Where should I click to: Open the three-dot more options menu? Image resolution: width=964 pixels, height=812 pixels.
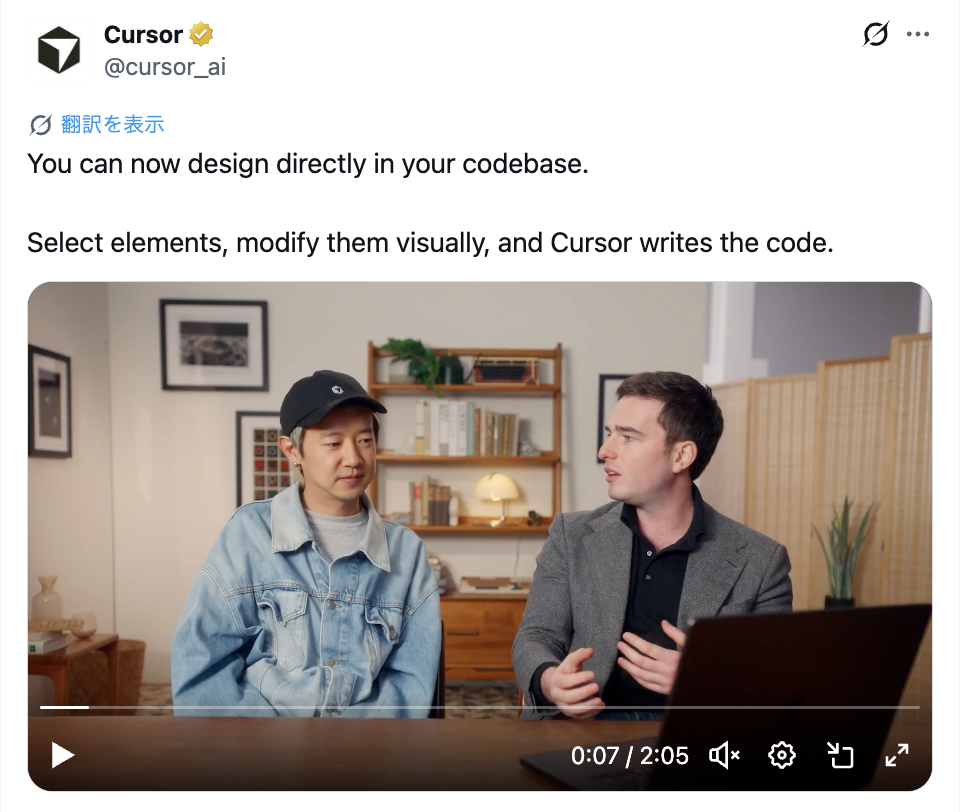(917, 34)
